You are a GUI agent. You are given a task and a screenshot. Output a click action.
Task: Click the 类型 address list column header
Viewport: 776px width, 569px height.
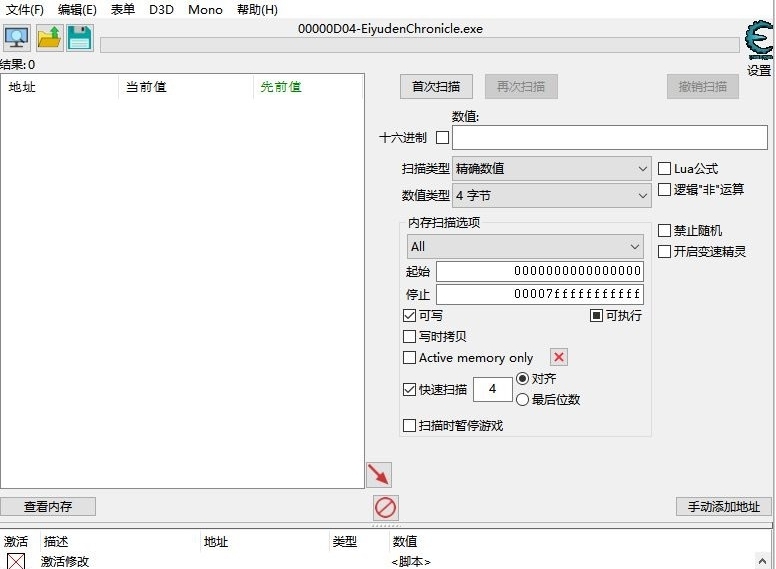coord(359,542)
